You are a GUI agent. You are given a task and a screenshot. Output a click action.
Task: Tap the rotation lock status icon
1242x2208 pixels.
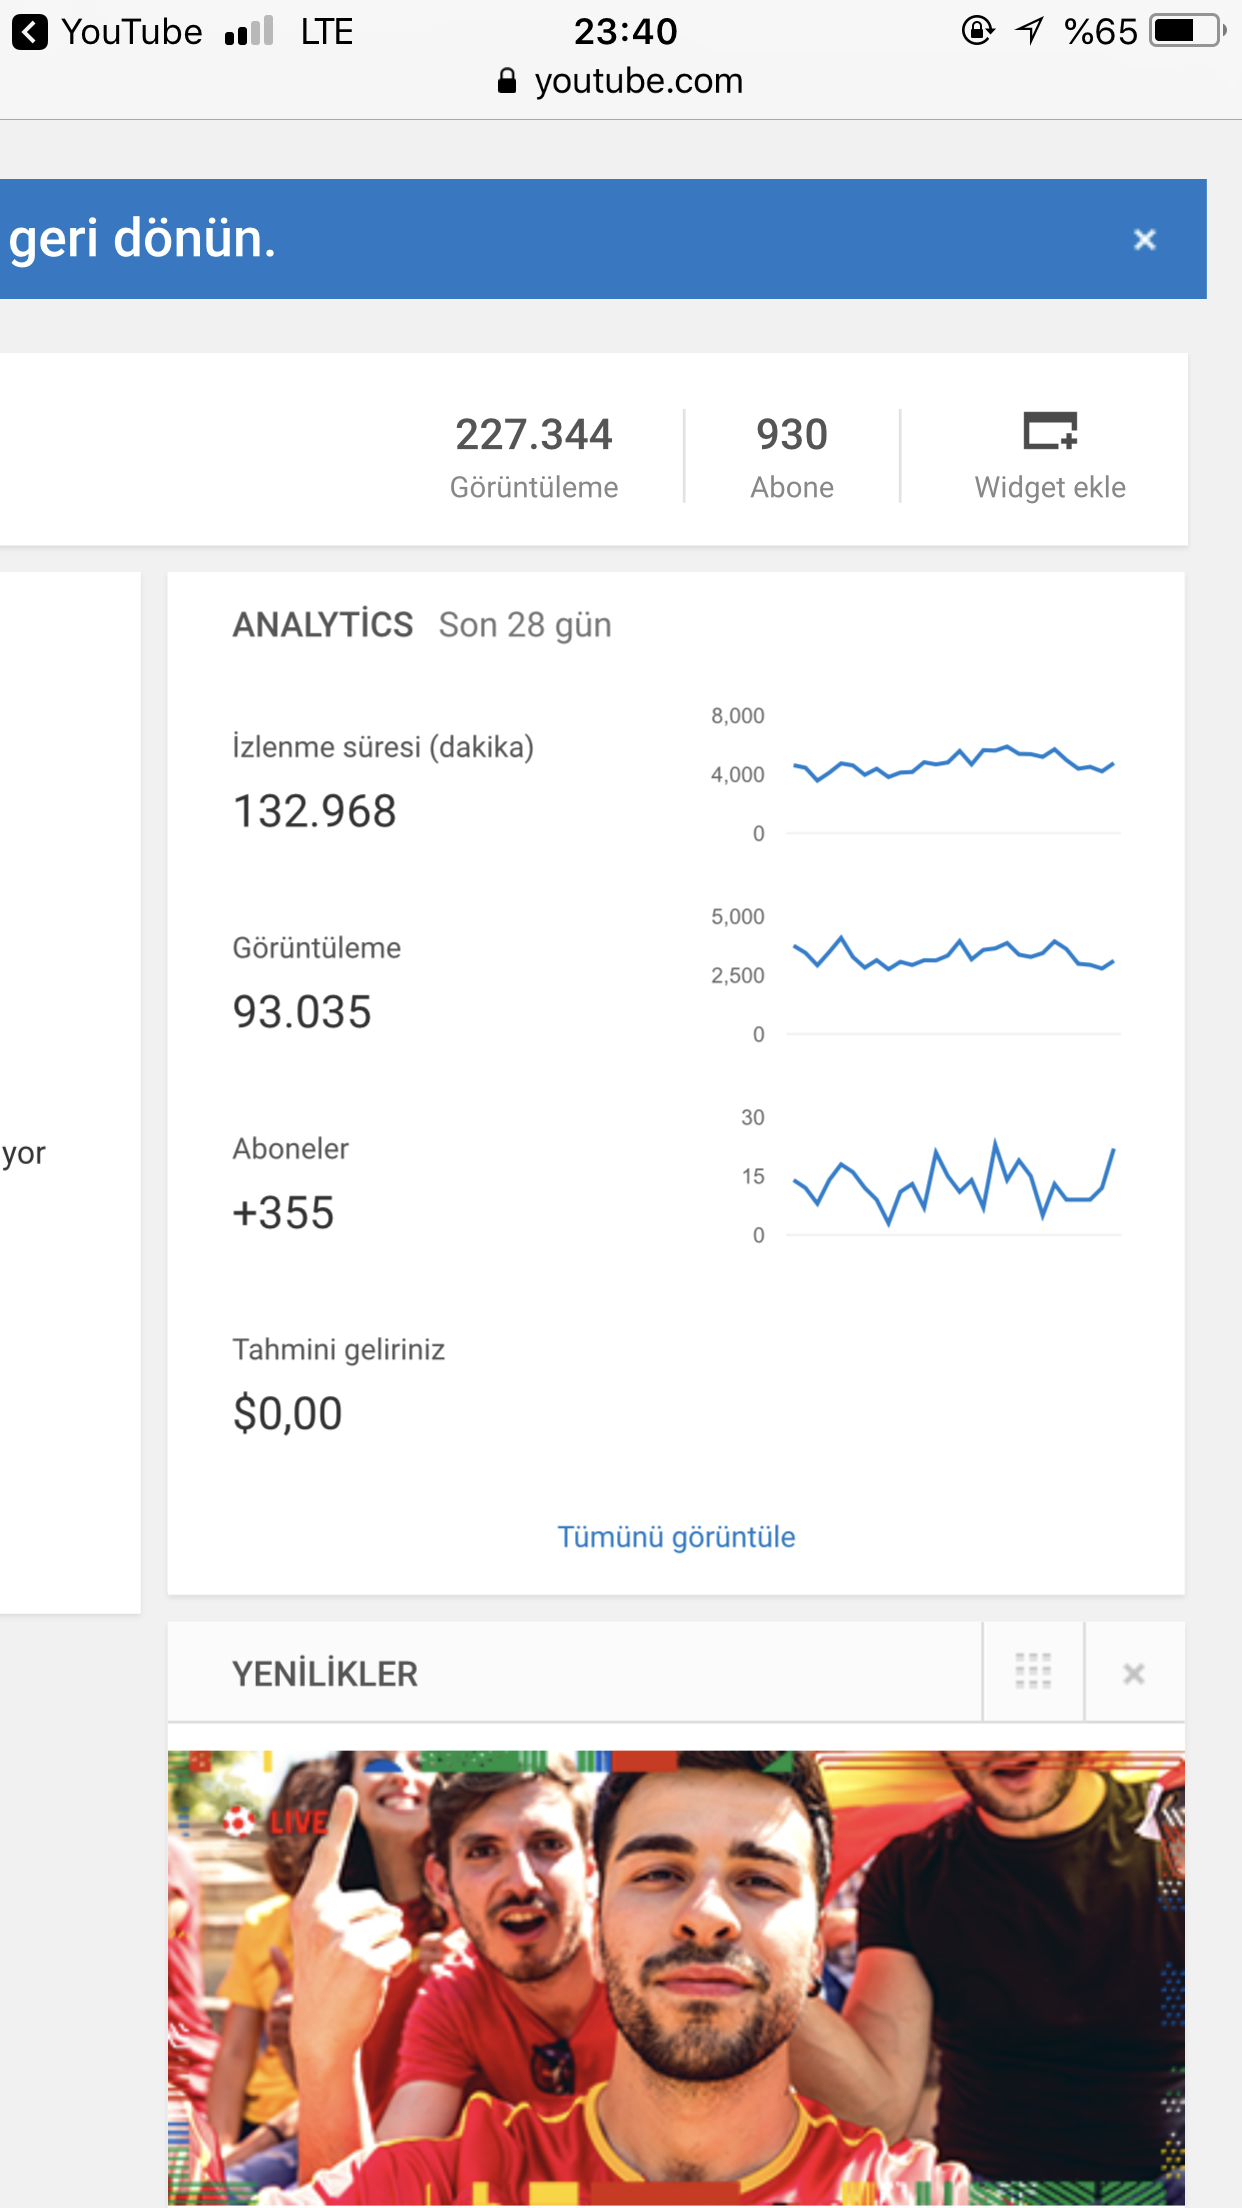(x=978, y=31)
